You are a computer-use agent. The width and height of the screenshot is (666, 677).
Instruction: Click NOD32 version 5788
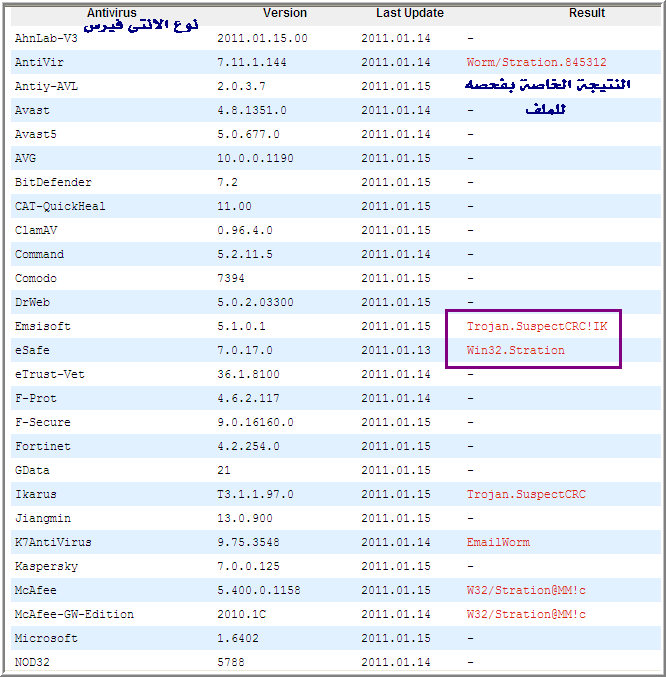coord(231,662)
